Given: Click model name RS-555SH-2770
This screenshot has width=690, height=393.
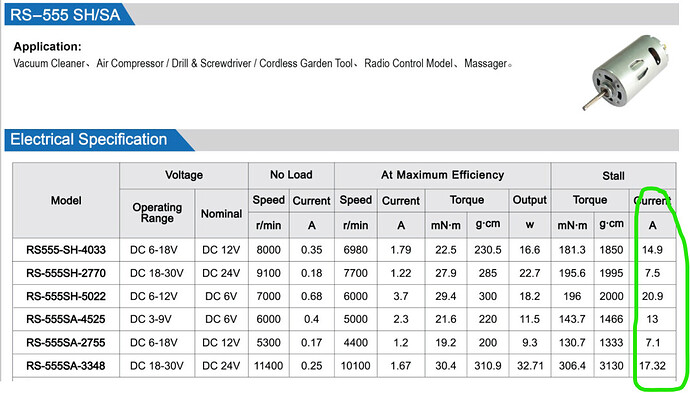Looking at the screenshot, I should (66, 273).
